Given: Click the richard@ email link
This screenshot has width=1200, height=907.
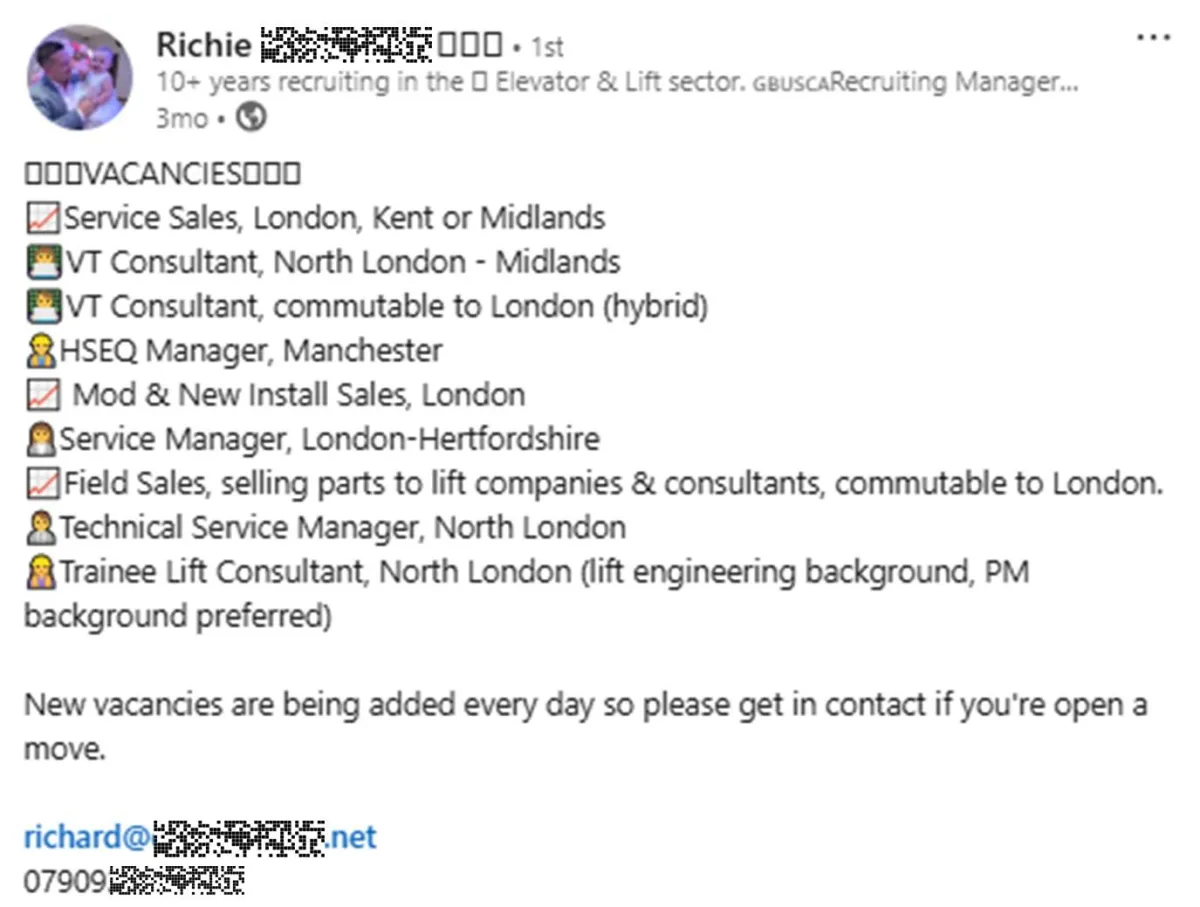Looking at the screenshot, I should [x=200, y=836].
